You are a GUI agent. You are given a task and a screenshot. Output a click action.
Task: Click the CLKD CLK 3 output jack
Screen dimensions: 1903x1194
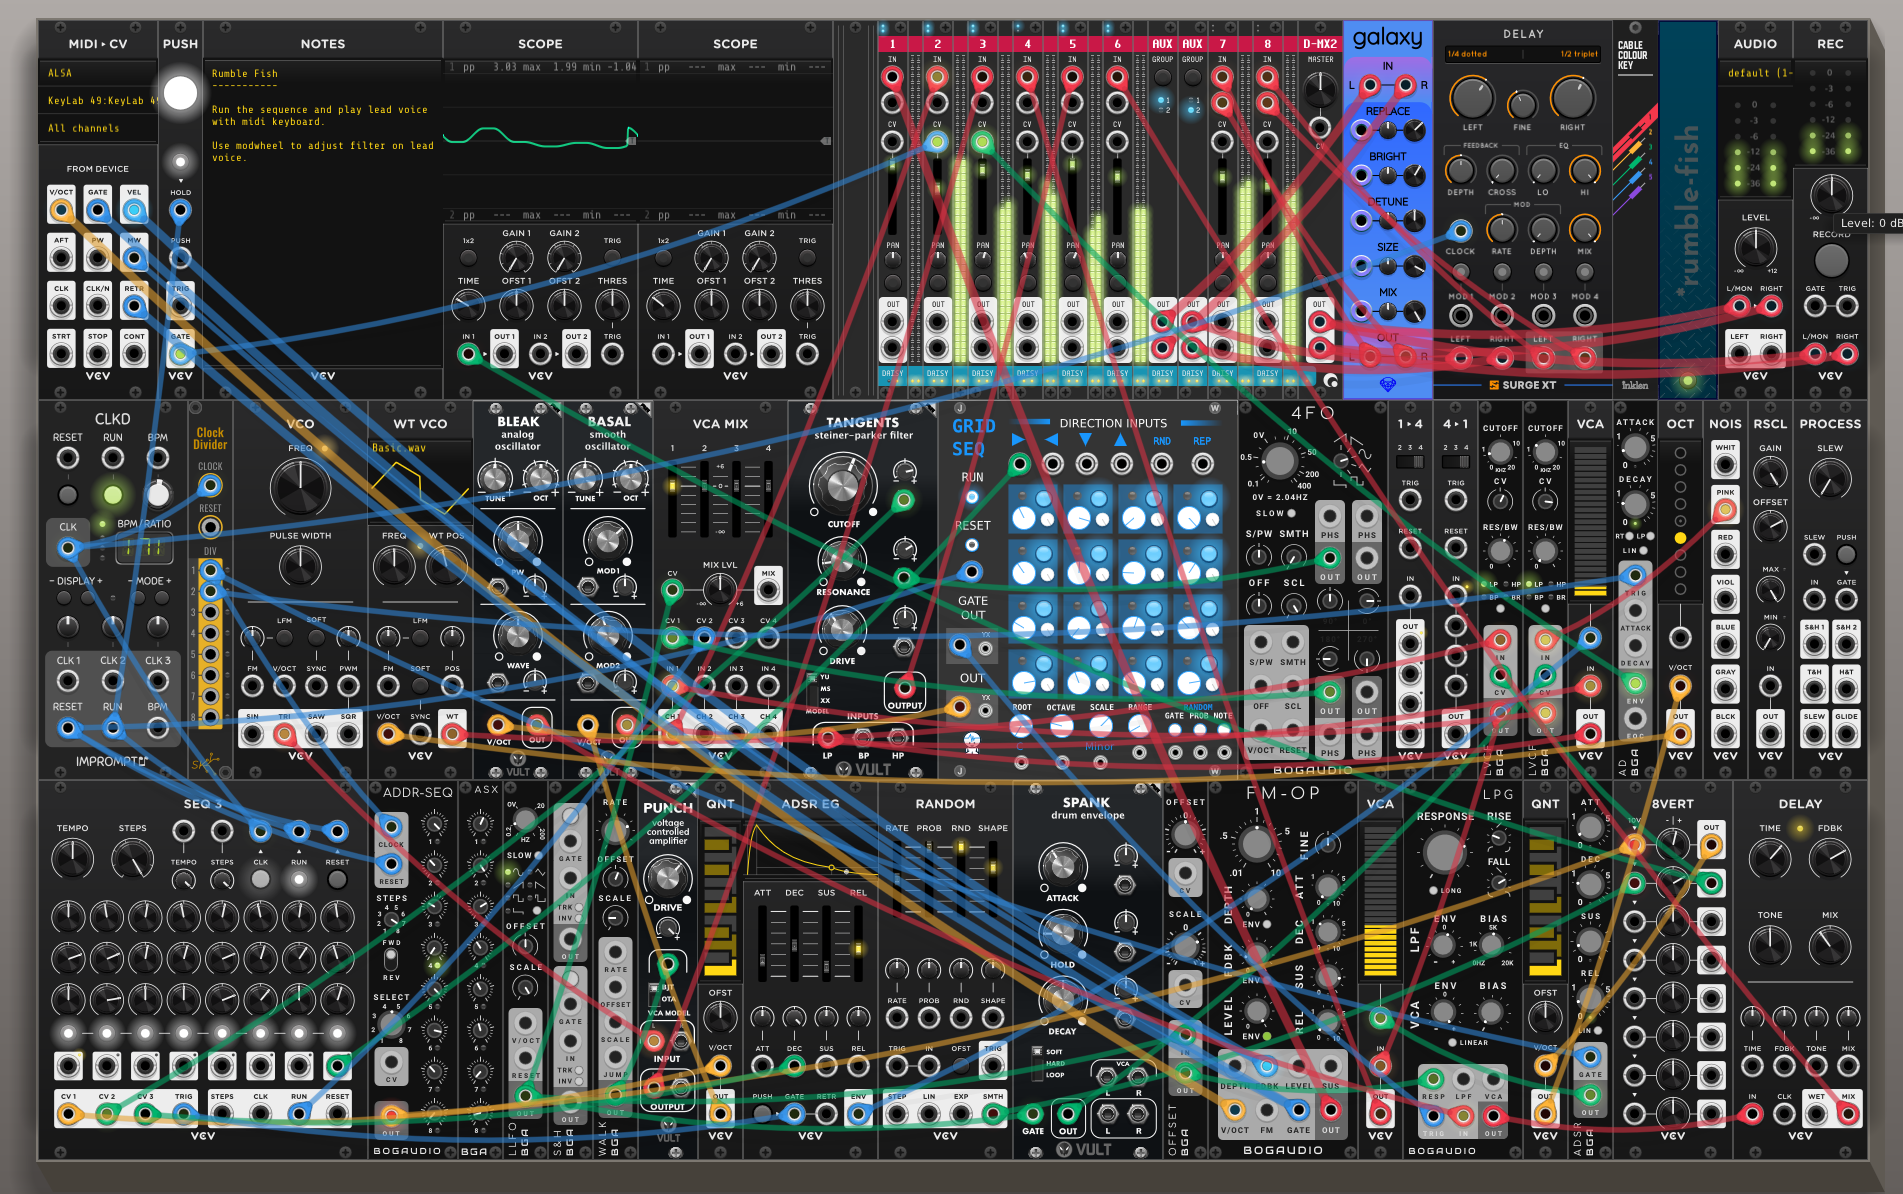pyautogui.click(x=158, y=680)
